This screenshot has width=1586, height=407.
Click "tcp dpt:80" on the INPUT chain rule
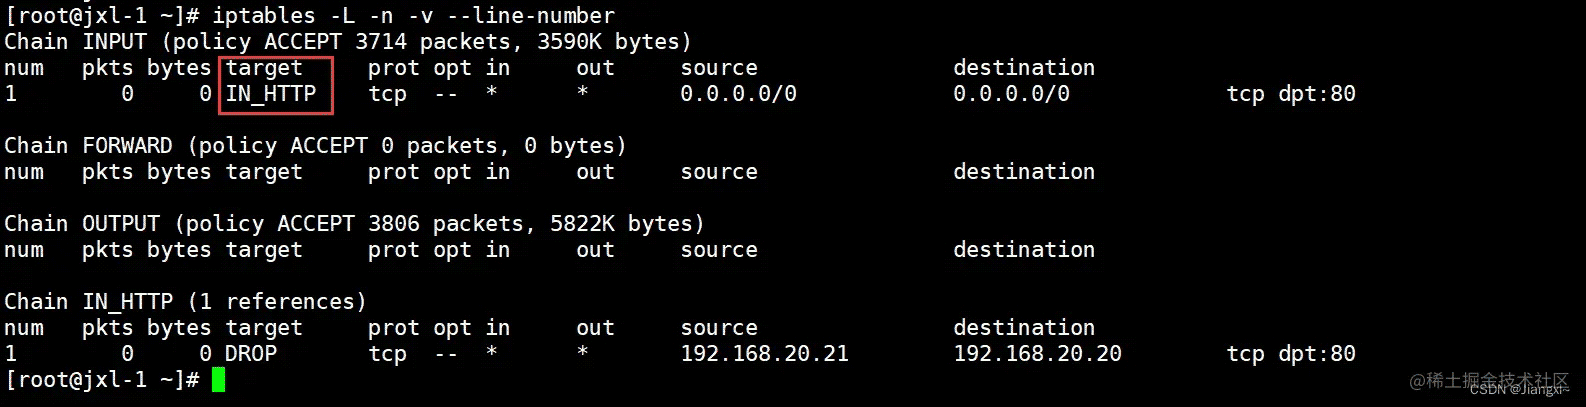(1290, 94)
